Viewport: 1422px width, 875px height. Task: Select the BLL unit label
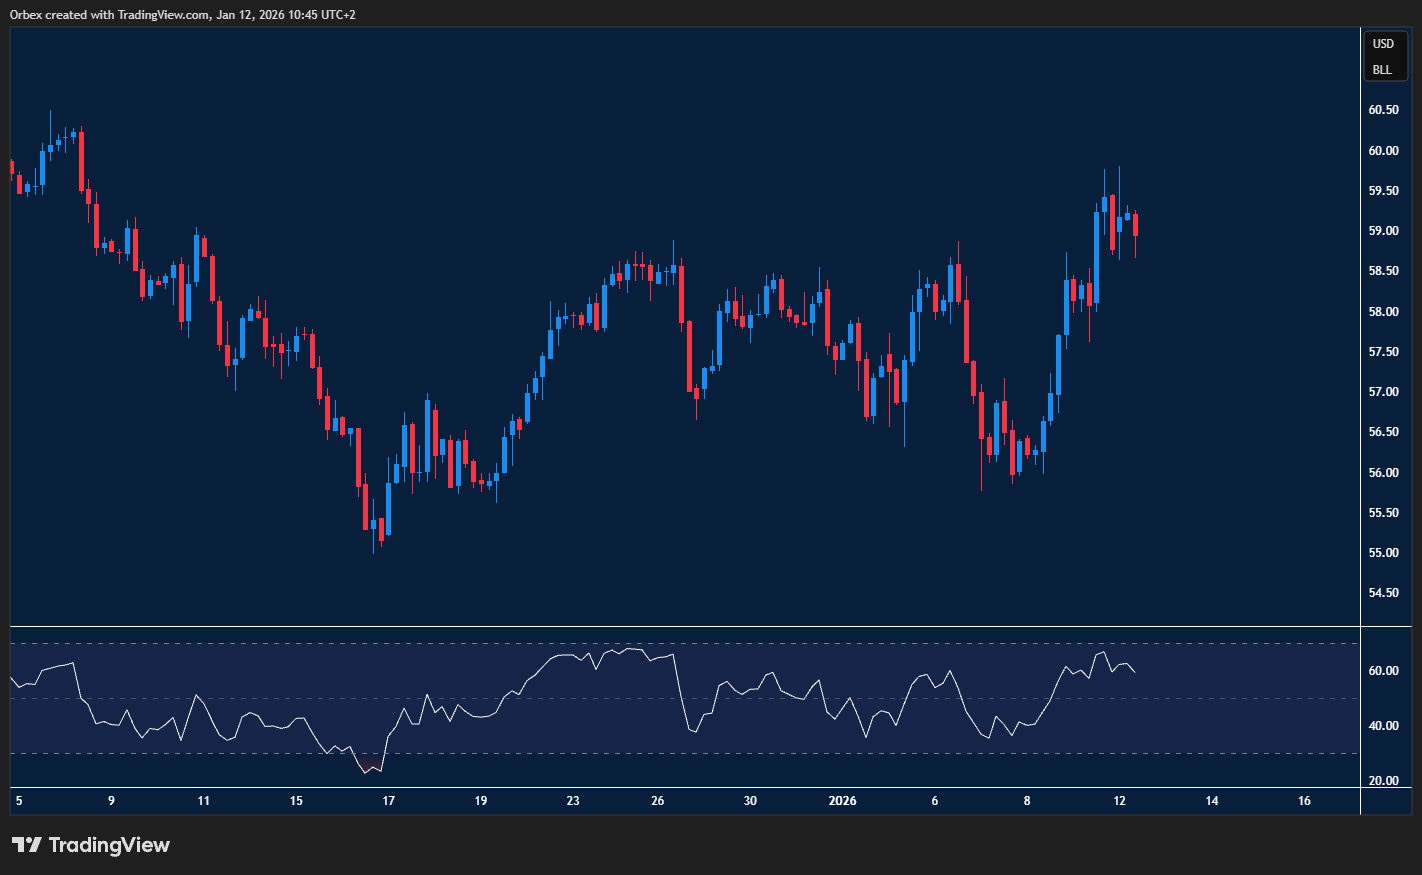click(1382, 70)
